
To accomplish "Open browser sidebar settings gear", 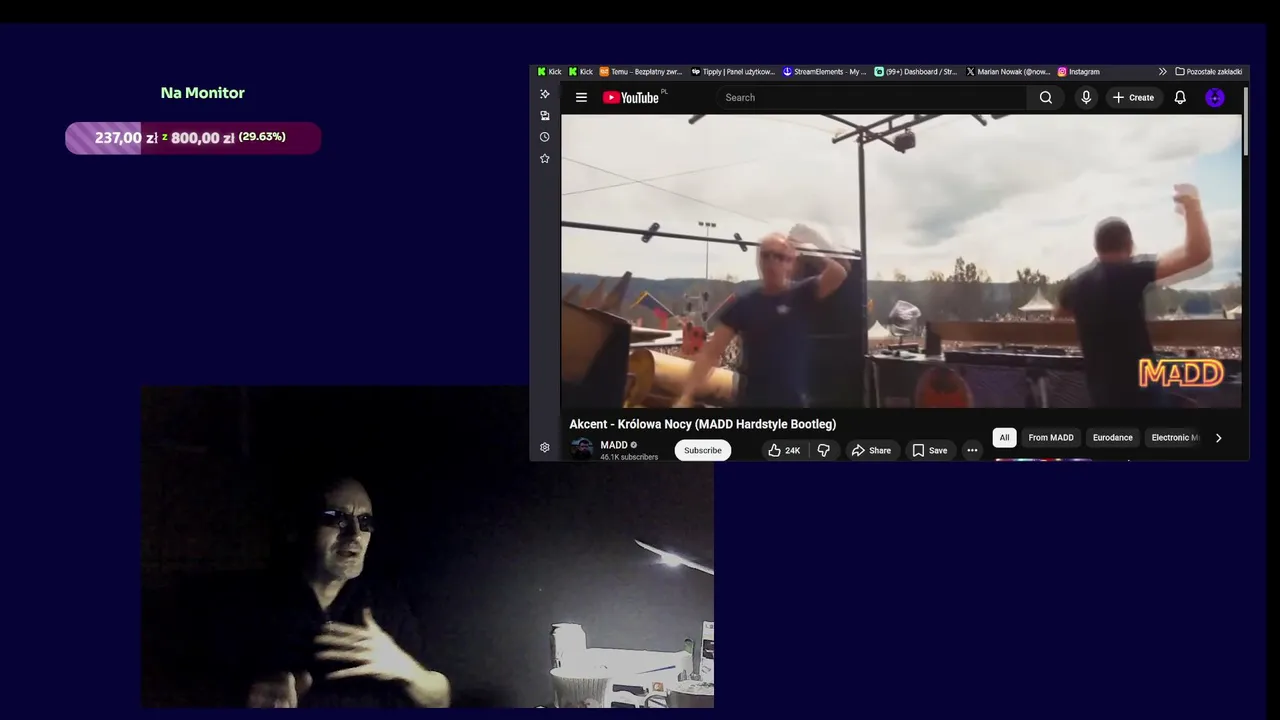I will pos(545,448).
